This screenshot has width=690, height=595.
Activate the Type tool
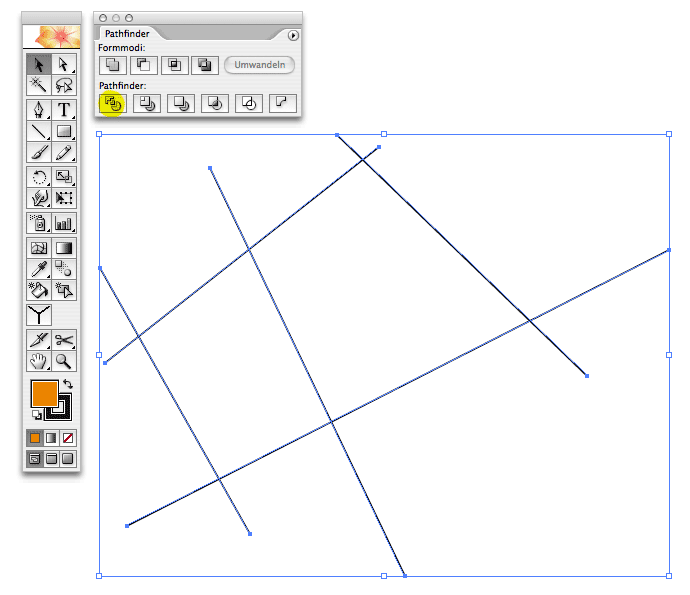tap(64, 110)
